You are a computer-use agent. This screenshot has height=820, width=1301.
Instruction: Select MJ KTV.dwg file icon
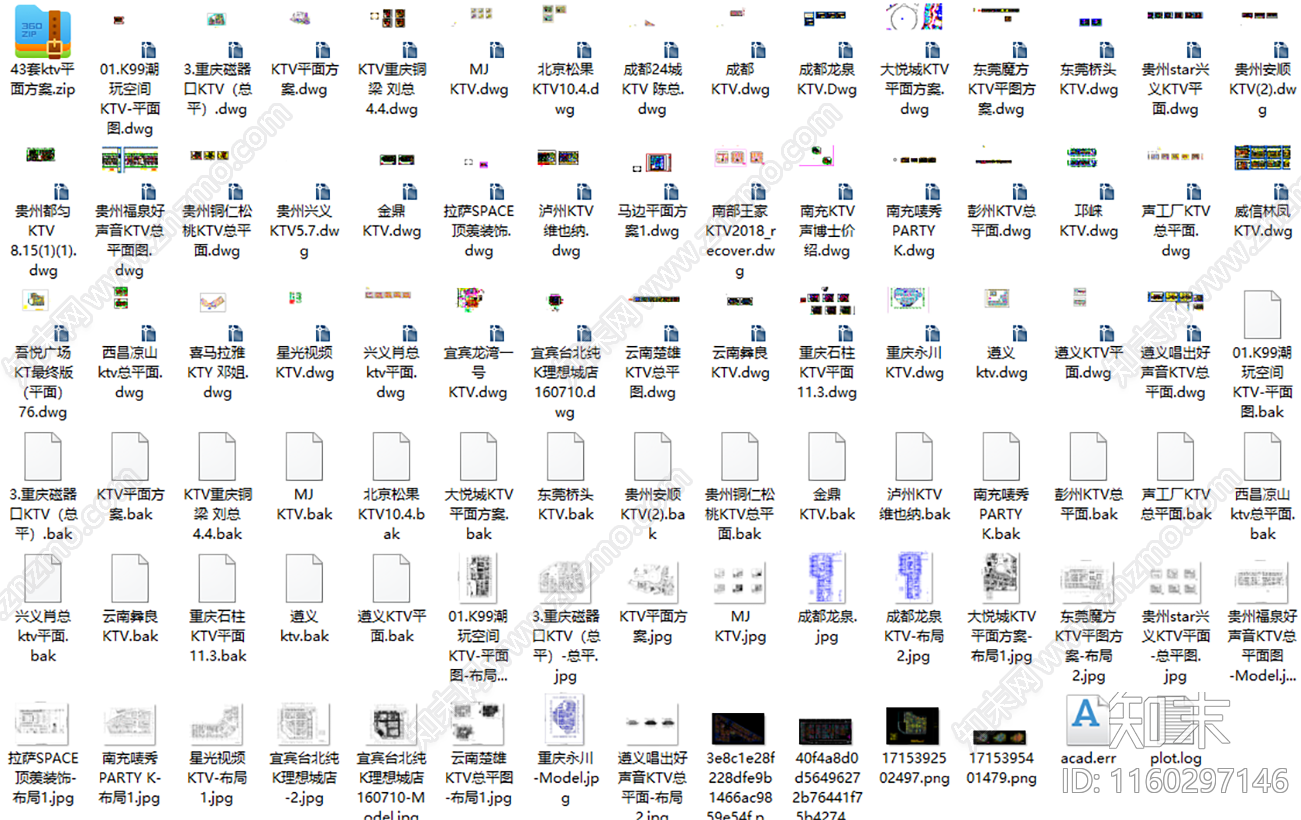point(478,31)
